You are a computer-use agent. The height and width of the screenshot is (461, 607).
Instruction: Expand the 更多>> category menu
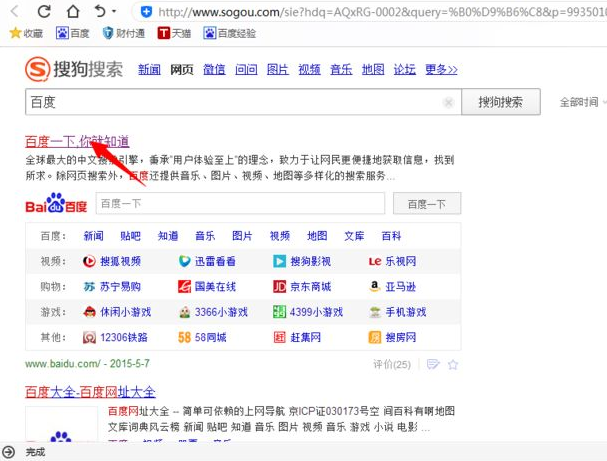[x=441, y=70]
